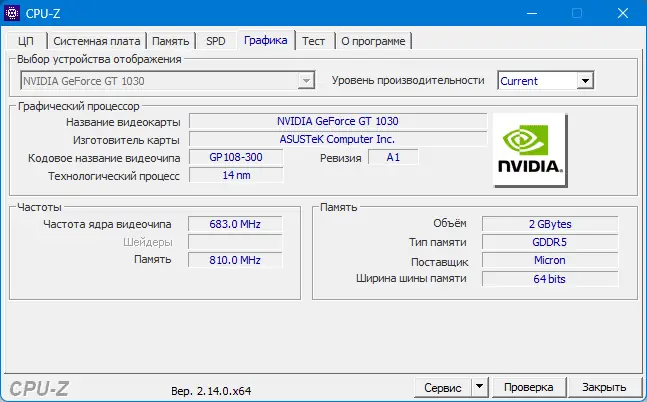Switch to the Системная плата tab
Screen dimensions: 647x402
tap(97, 41)
